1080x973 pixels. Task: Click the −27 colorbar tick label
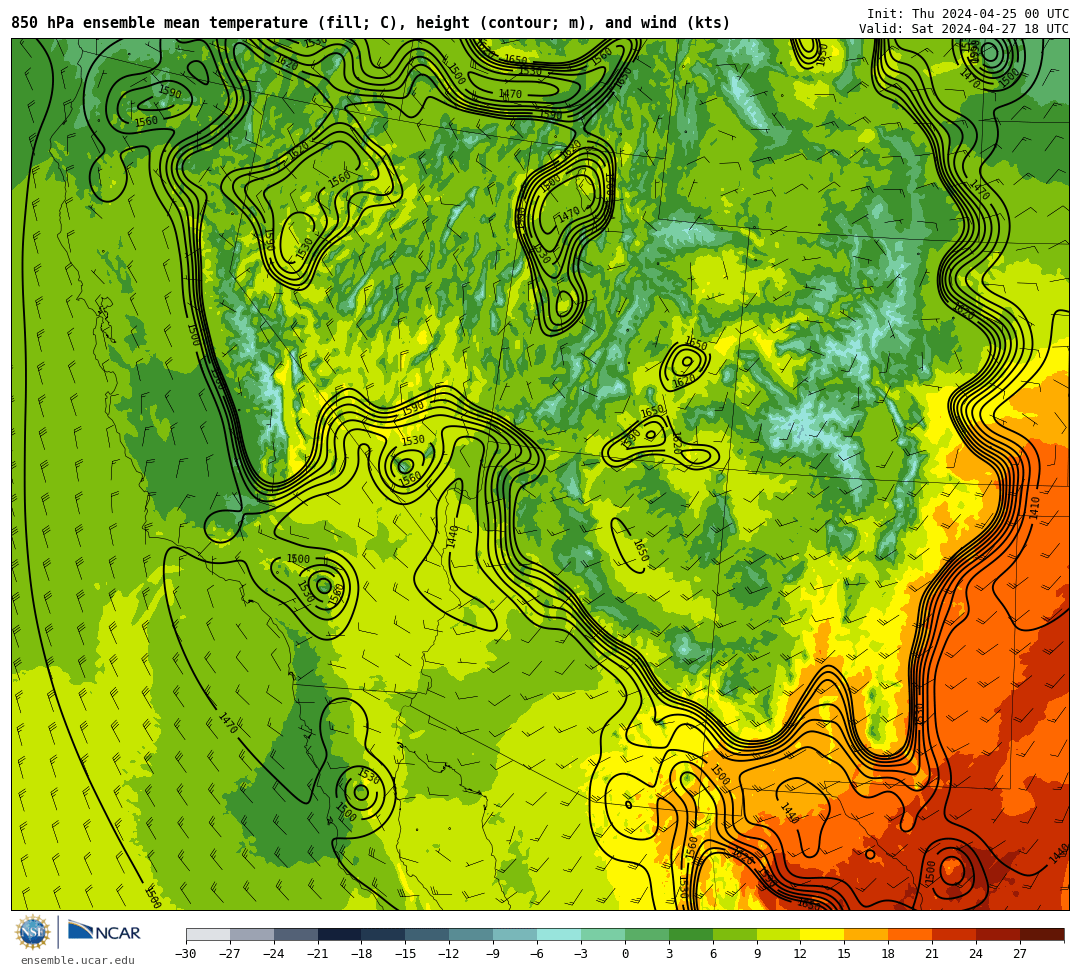(230, 954)
